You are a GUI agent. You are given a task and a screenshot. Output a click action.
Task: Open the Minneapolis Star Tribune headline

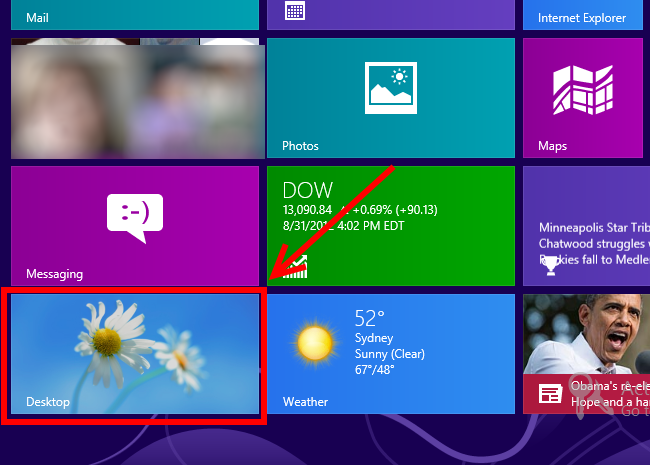tap(594, 228)
